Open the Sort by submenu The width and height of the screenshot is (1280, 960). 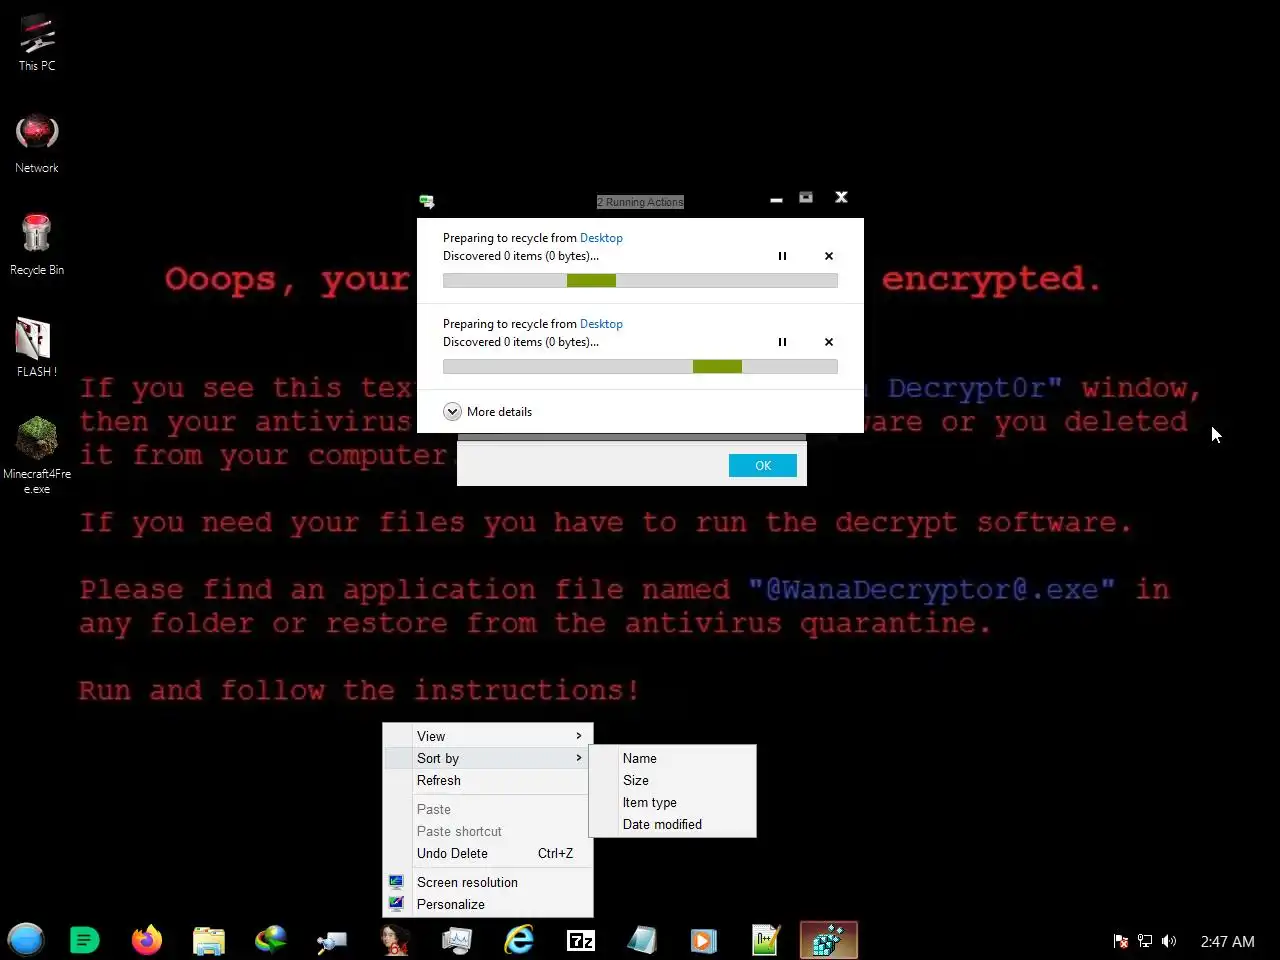[x=488, y=758]
